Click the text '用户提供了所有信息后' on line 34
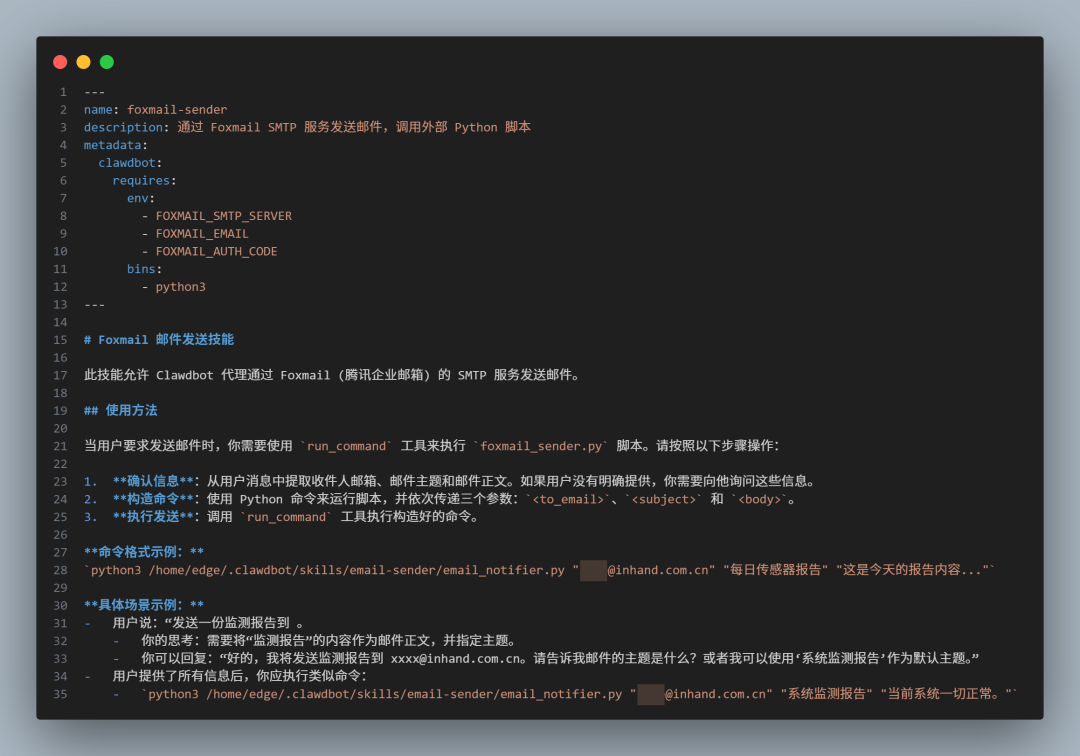 pos(178,676)
